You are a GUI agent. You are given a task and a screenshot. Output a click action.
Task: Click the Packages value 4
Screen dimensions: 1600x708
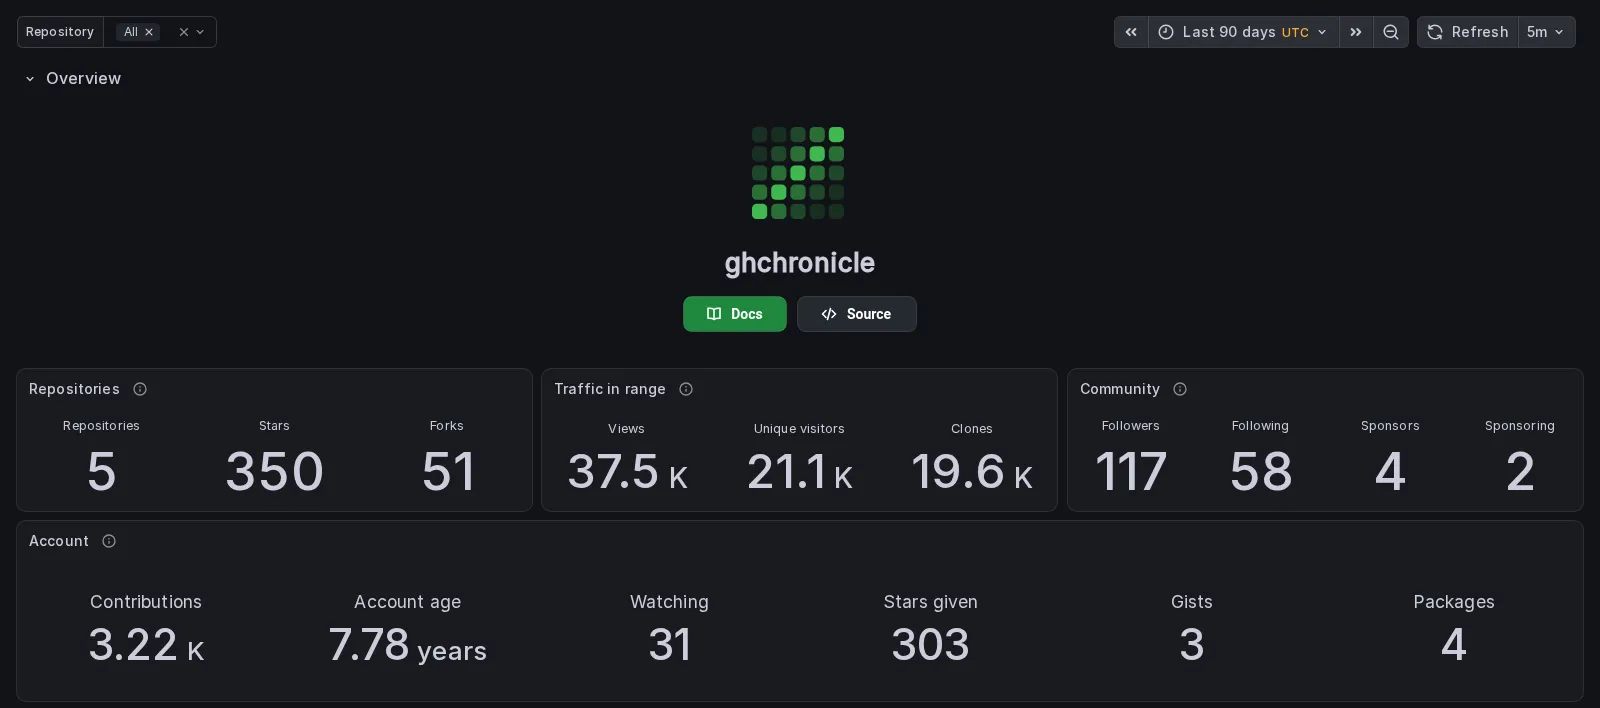pos(1454,645)
